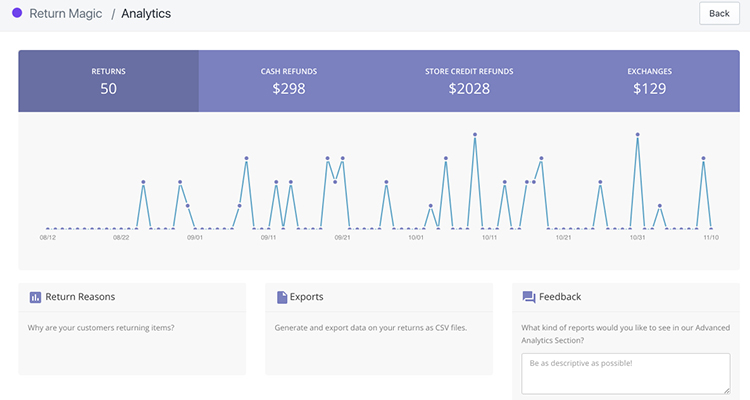Click 'Why are your customers returning items?' text
Viewport: 750px width, 400px height.
tap(101, 328)
